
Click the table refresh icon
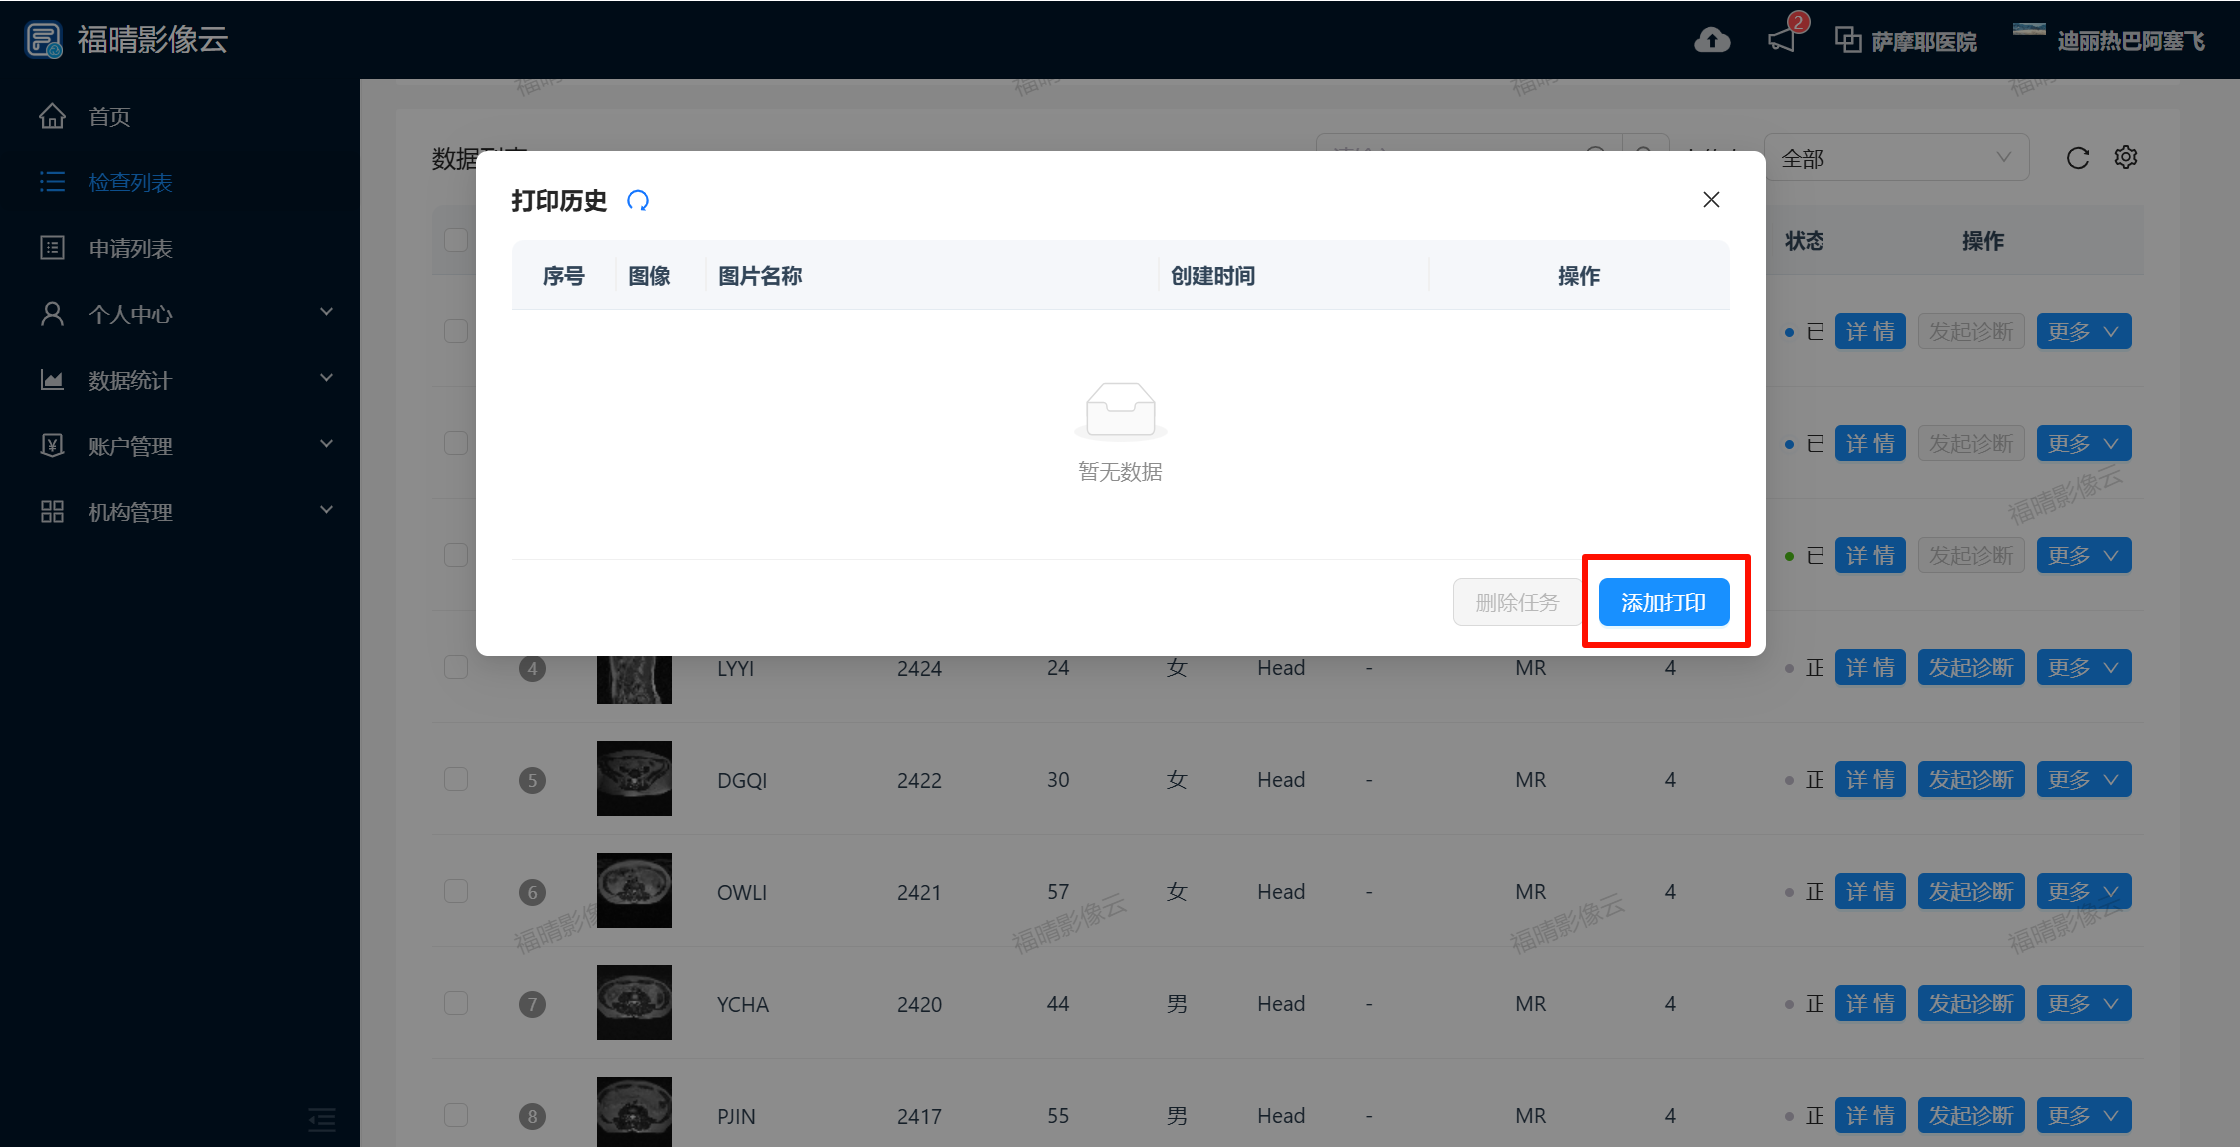2078,158
